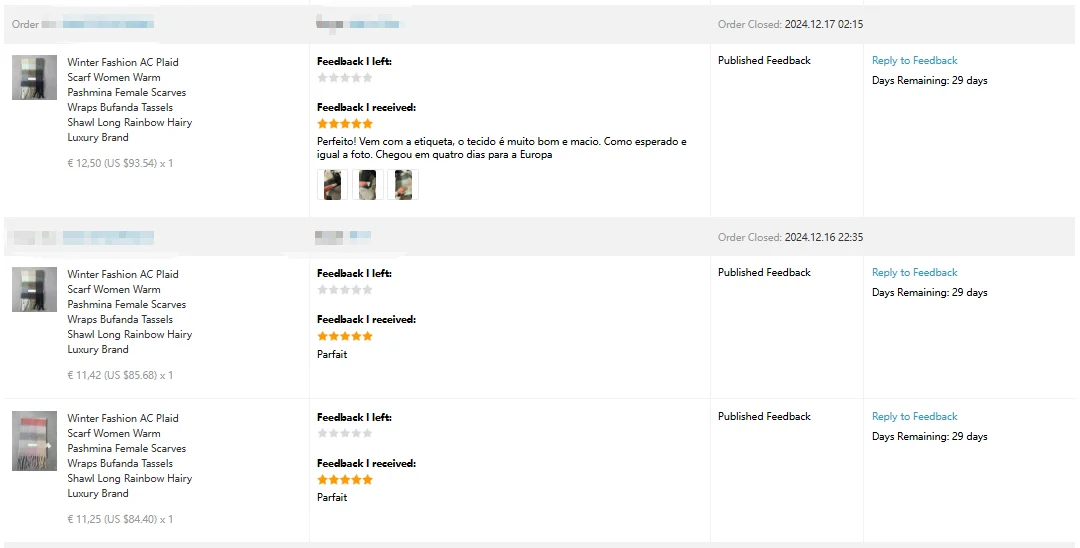Open the middle review photo attachment
Image resolution: width=1080 pixels, height=548 pixels.
pos(368,185)
